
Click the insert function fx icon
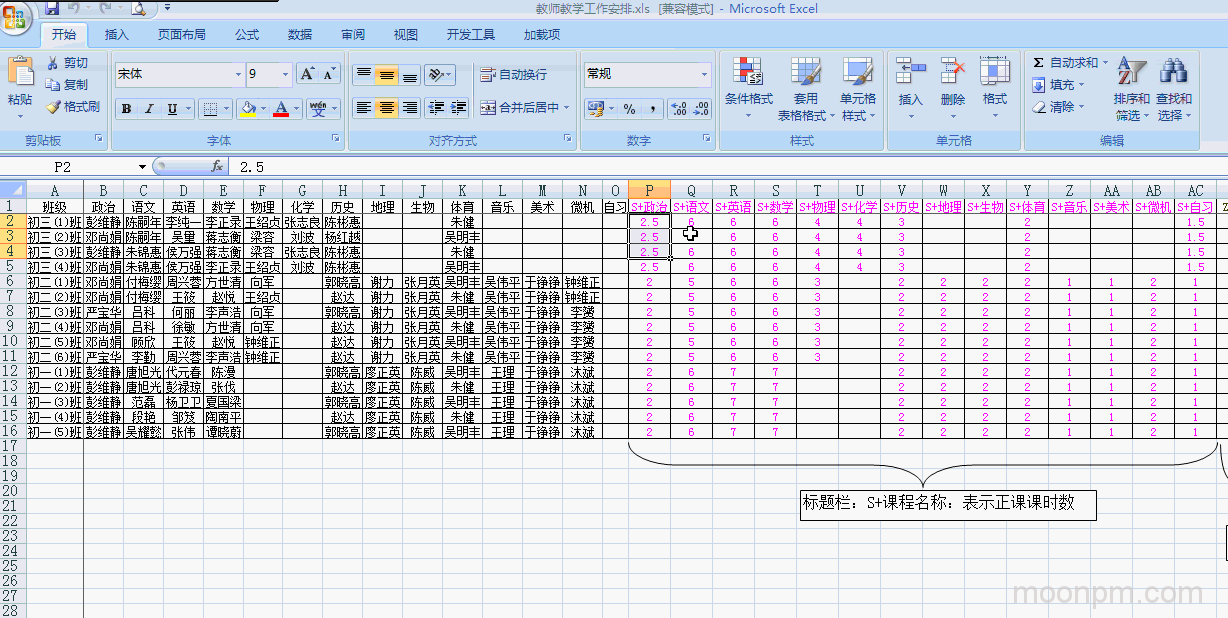tap(217, 166)
